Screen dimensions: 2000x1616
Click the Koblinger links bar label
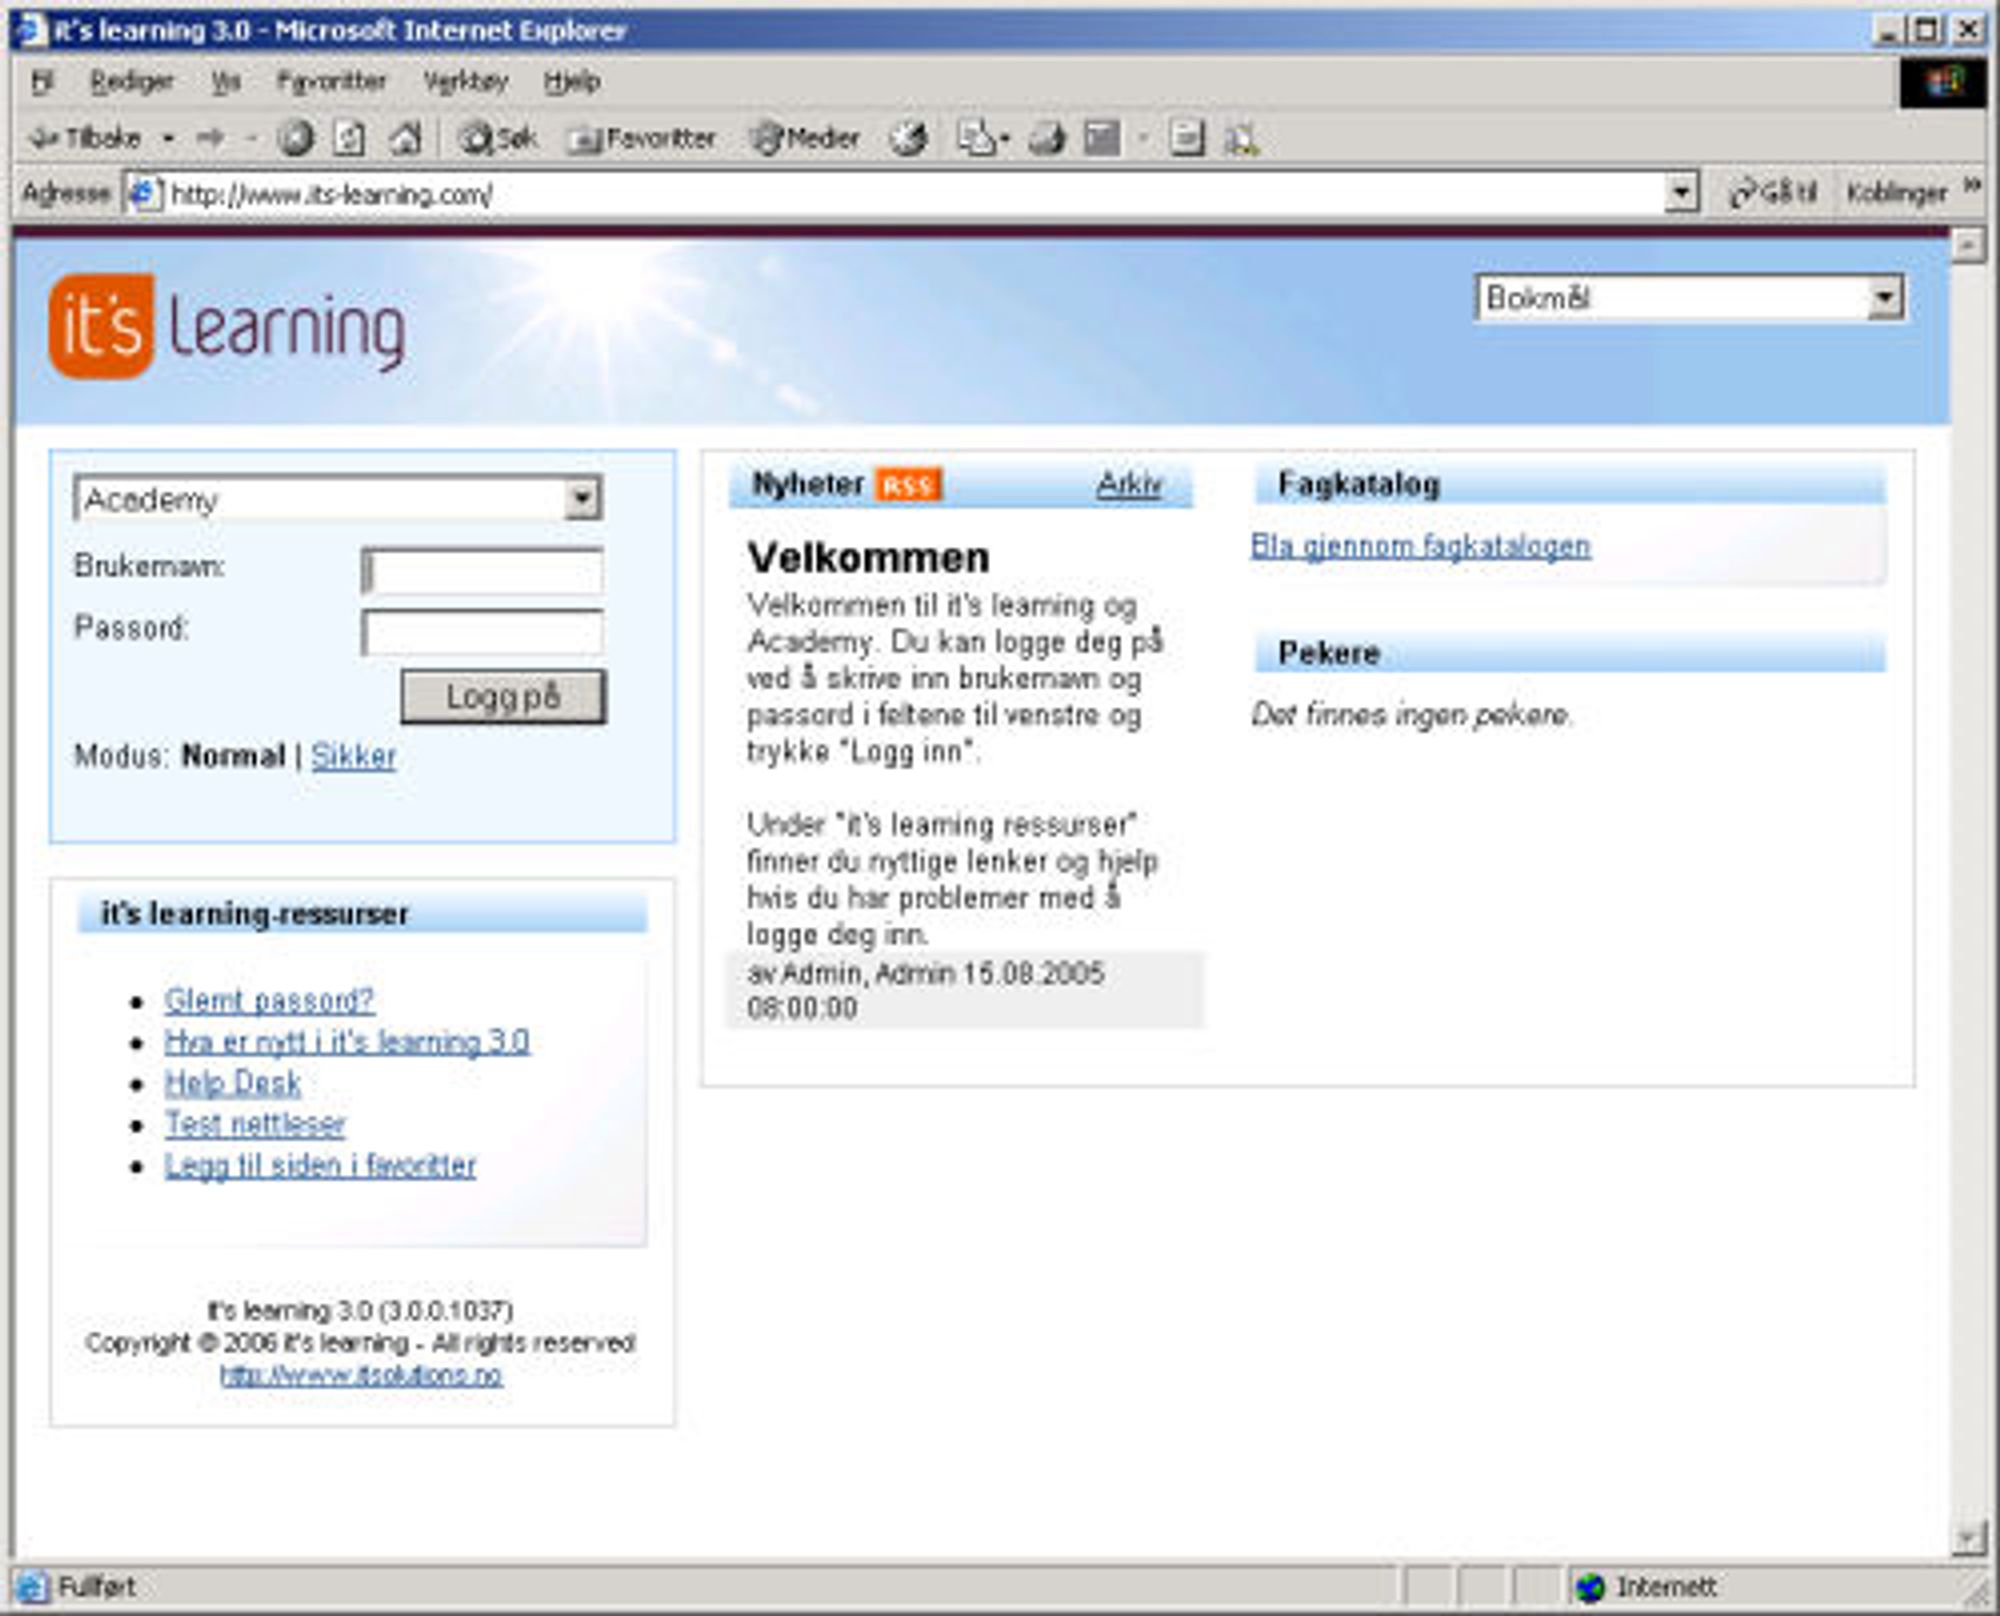[1896, 192]
